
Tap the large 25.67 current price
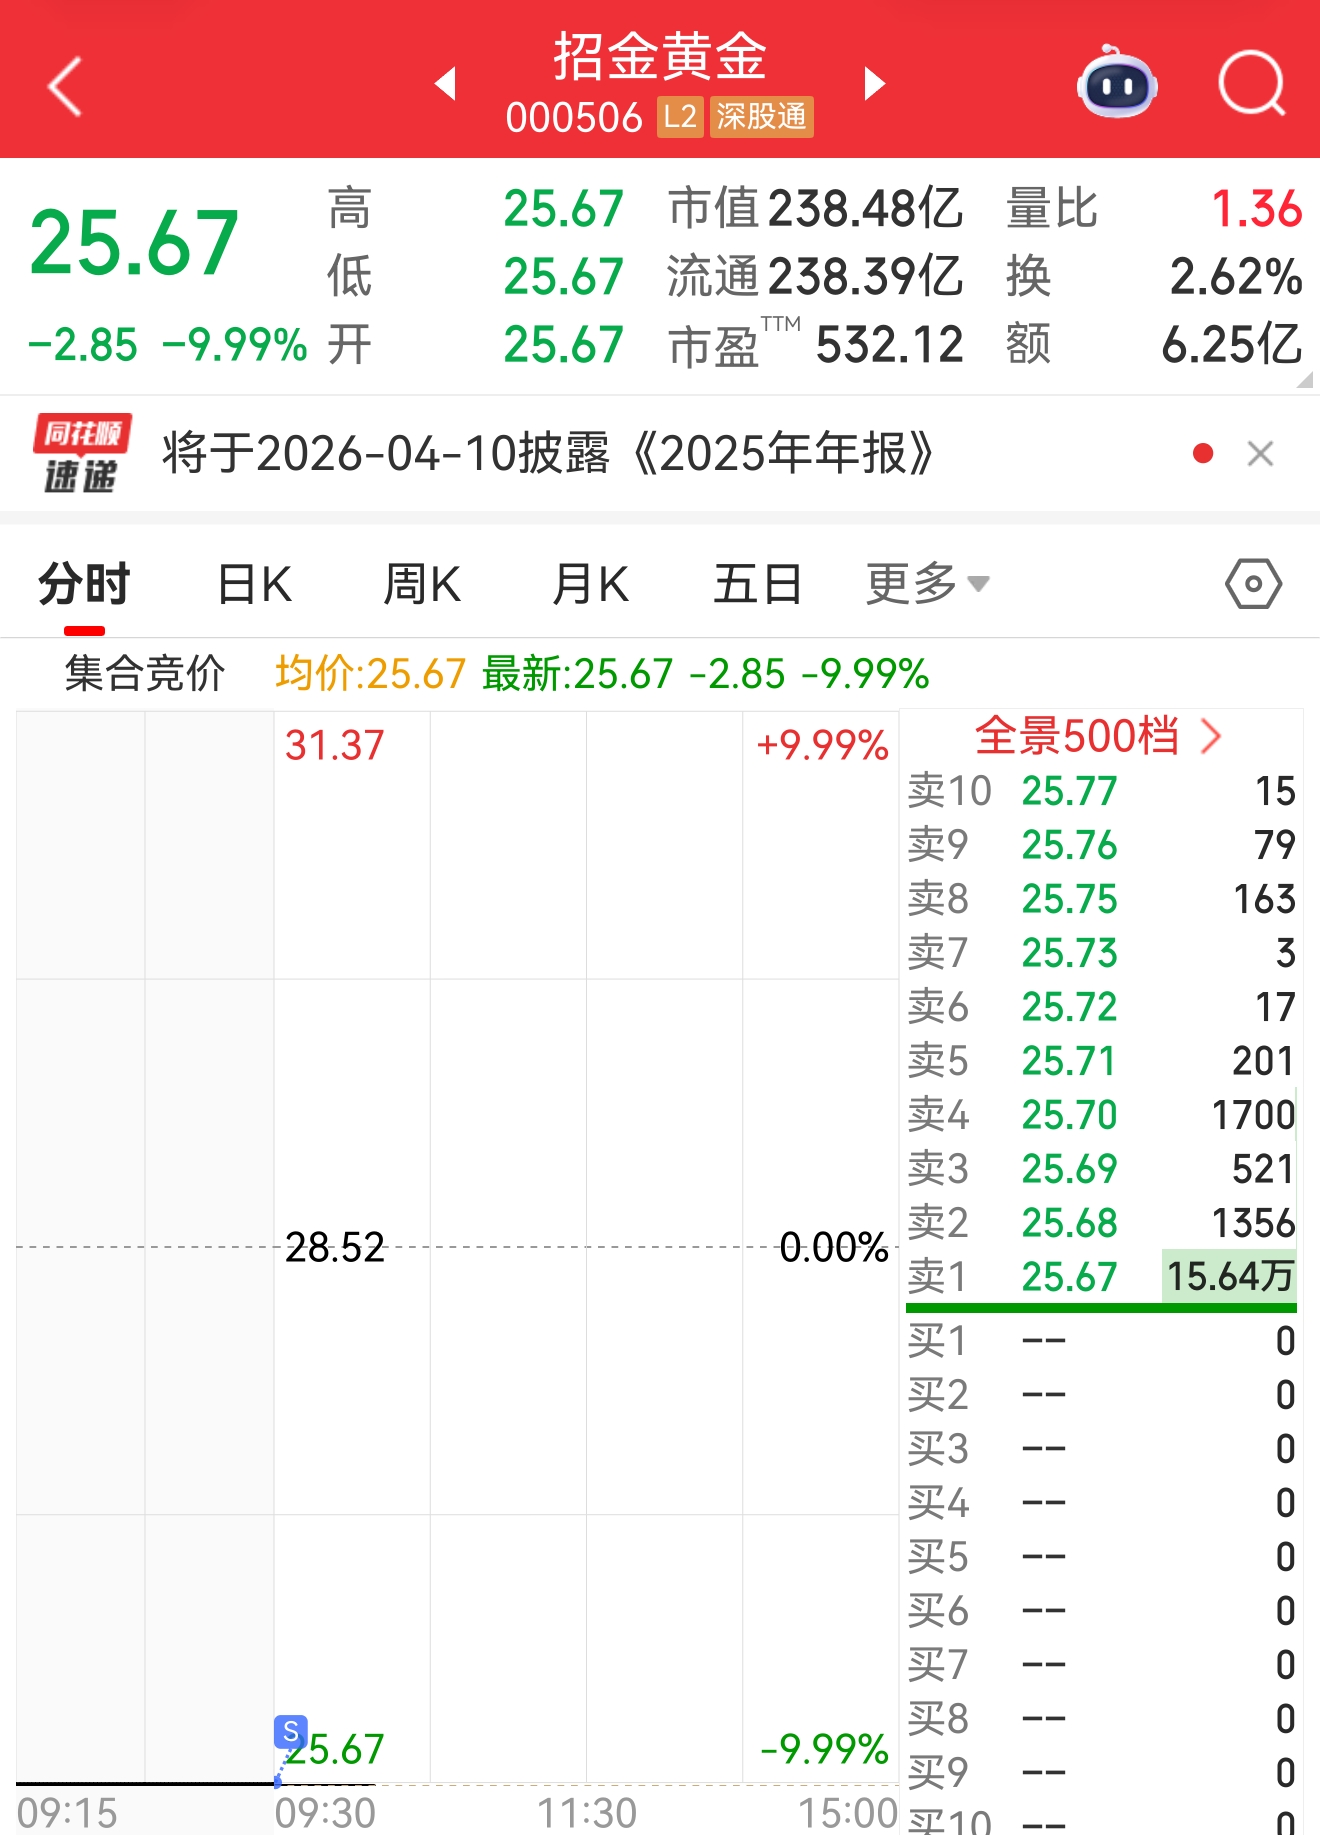[134, 243]
